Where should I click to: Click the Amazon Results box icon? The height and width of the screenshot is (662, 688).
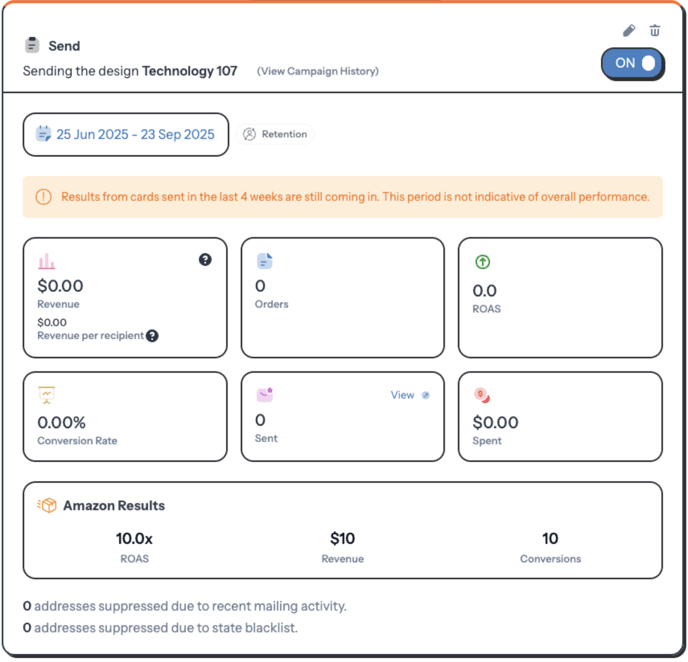tap(47, 506)
